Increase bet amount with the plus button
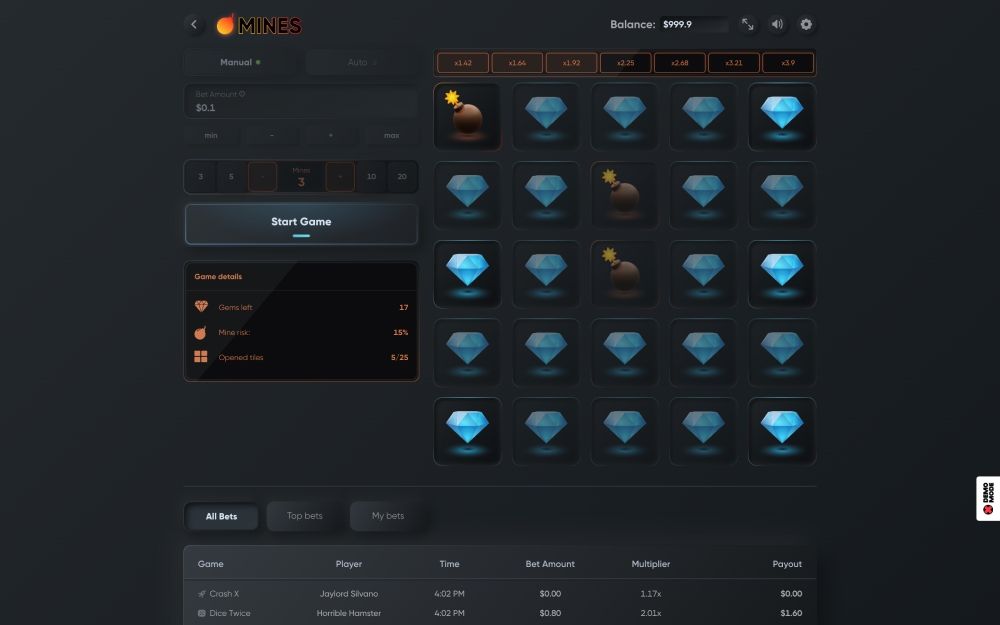The image size is (1000, 625). [x=331, y=135]
